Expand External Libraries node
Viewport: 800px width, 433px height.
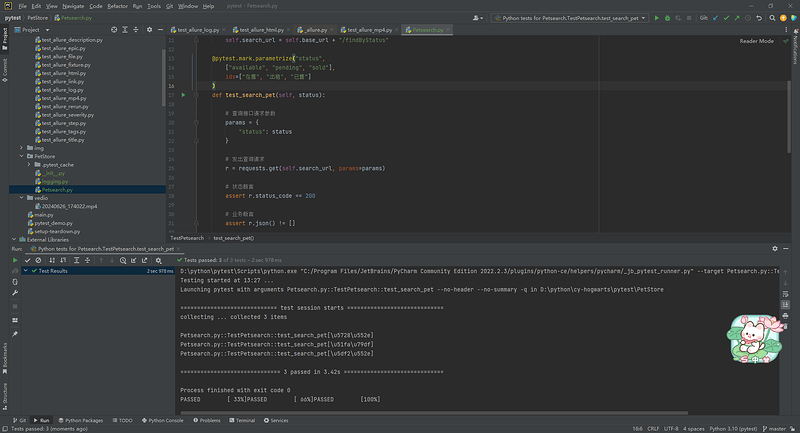14,239
